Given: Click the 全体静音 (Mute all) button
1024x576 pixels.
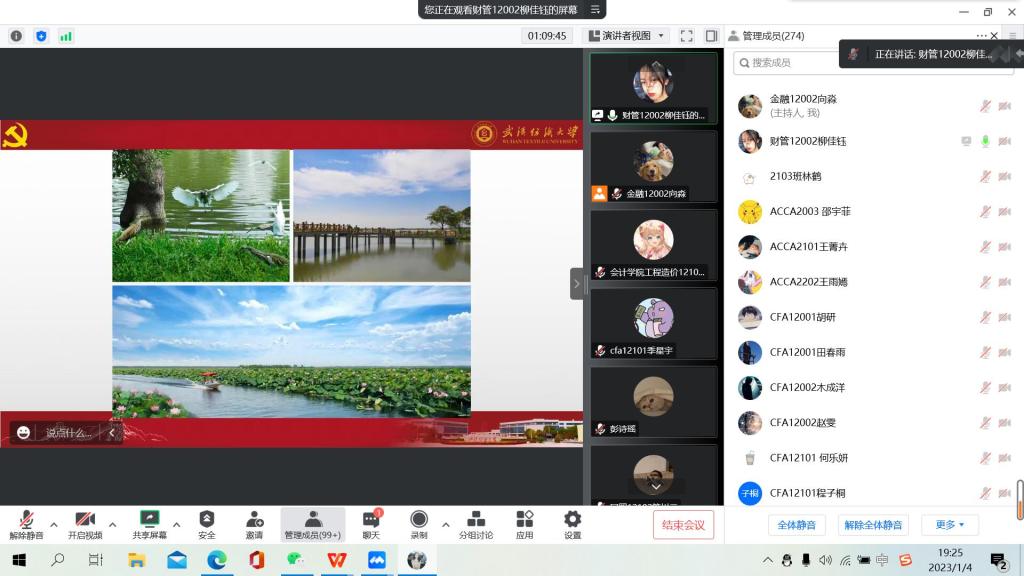Looking at the screenshot, I should click(797, 525).
